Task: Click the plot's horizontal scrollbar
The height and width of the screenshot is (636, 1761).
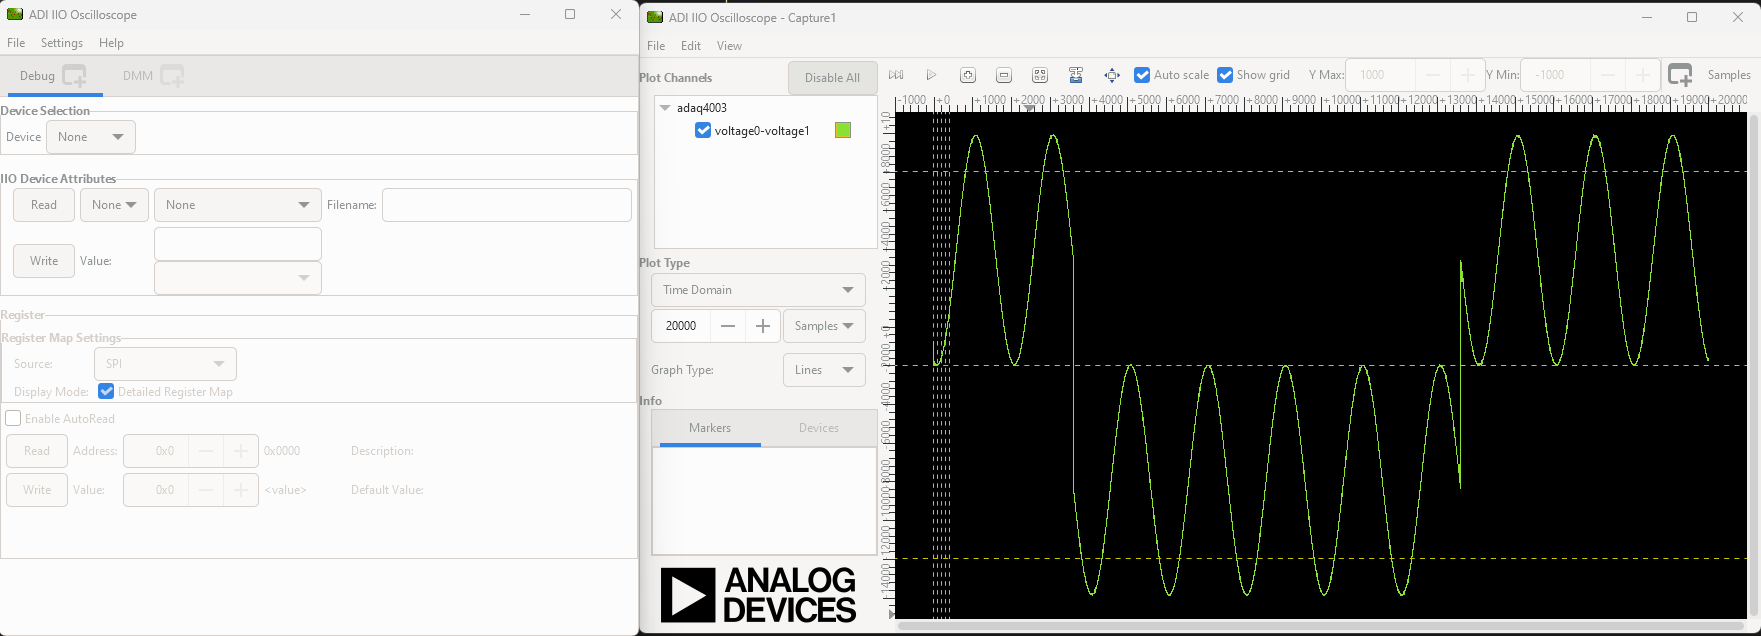Action: [x=1320, y=626]
